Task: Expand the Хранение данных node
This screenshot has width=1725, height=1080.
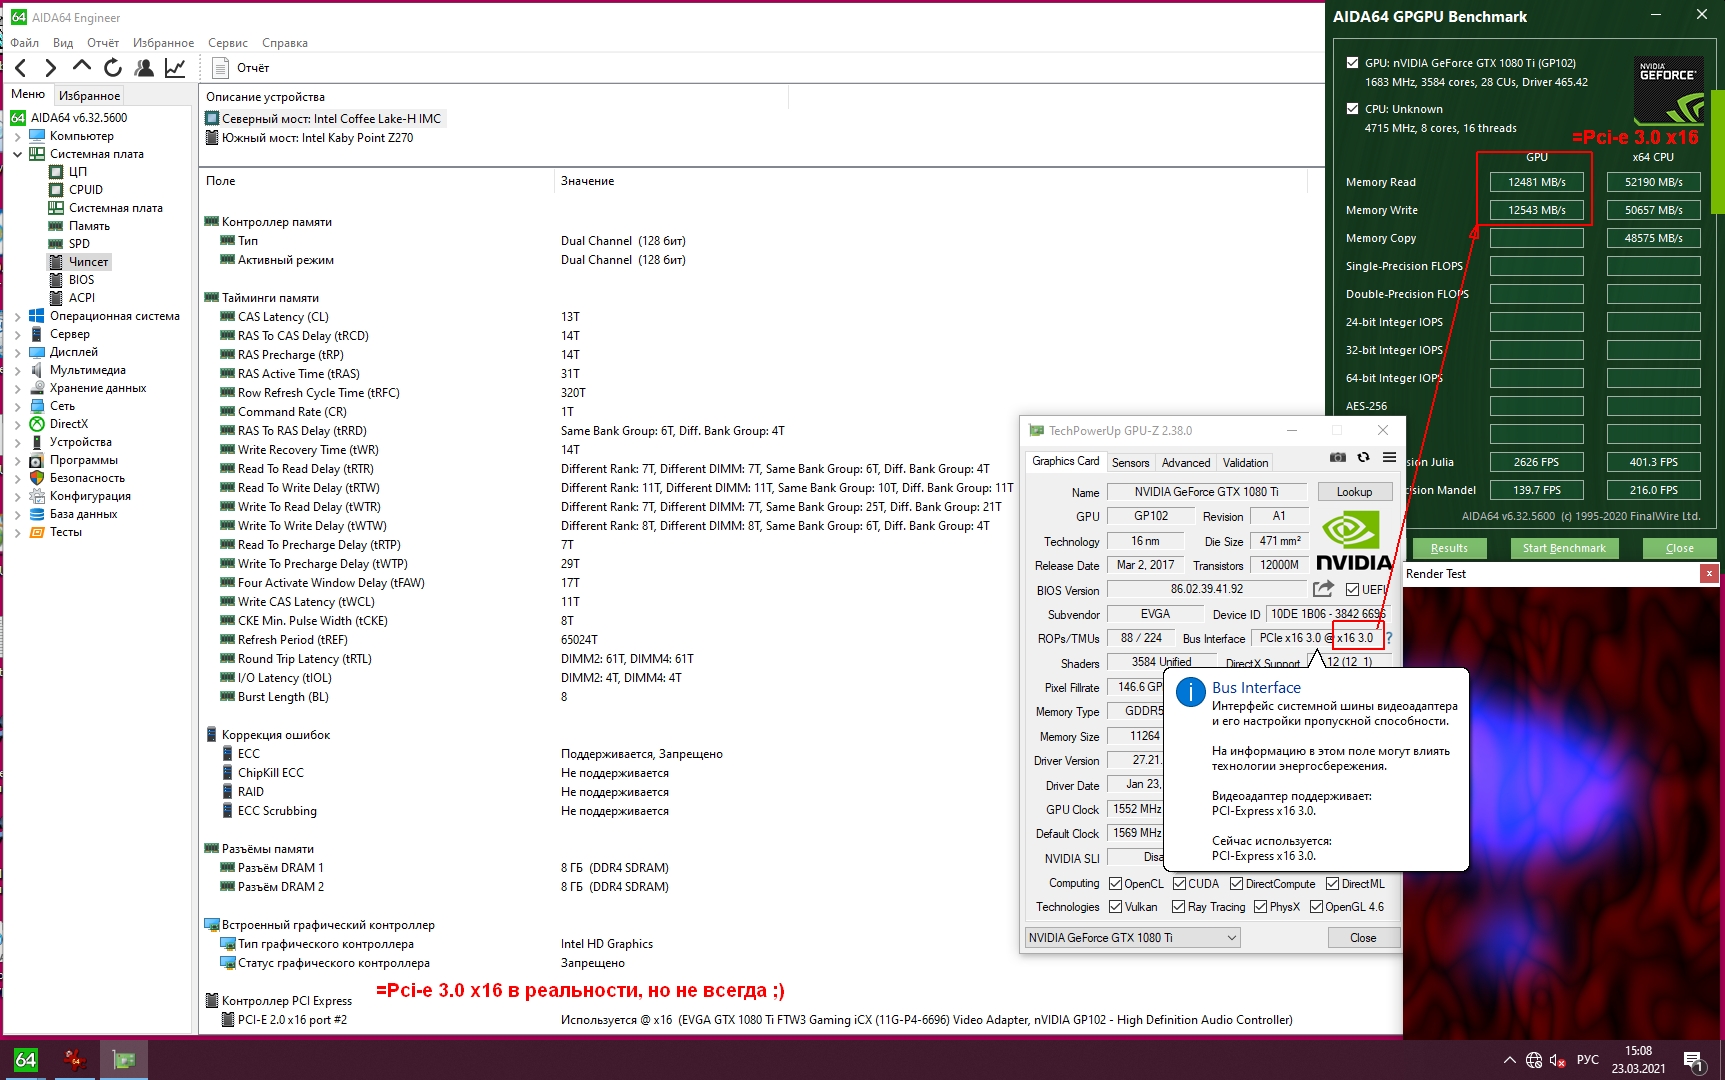Action: (17, 388)
